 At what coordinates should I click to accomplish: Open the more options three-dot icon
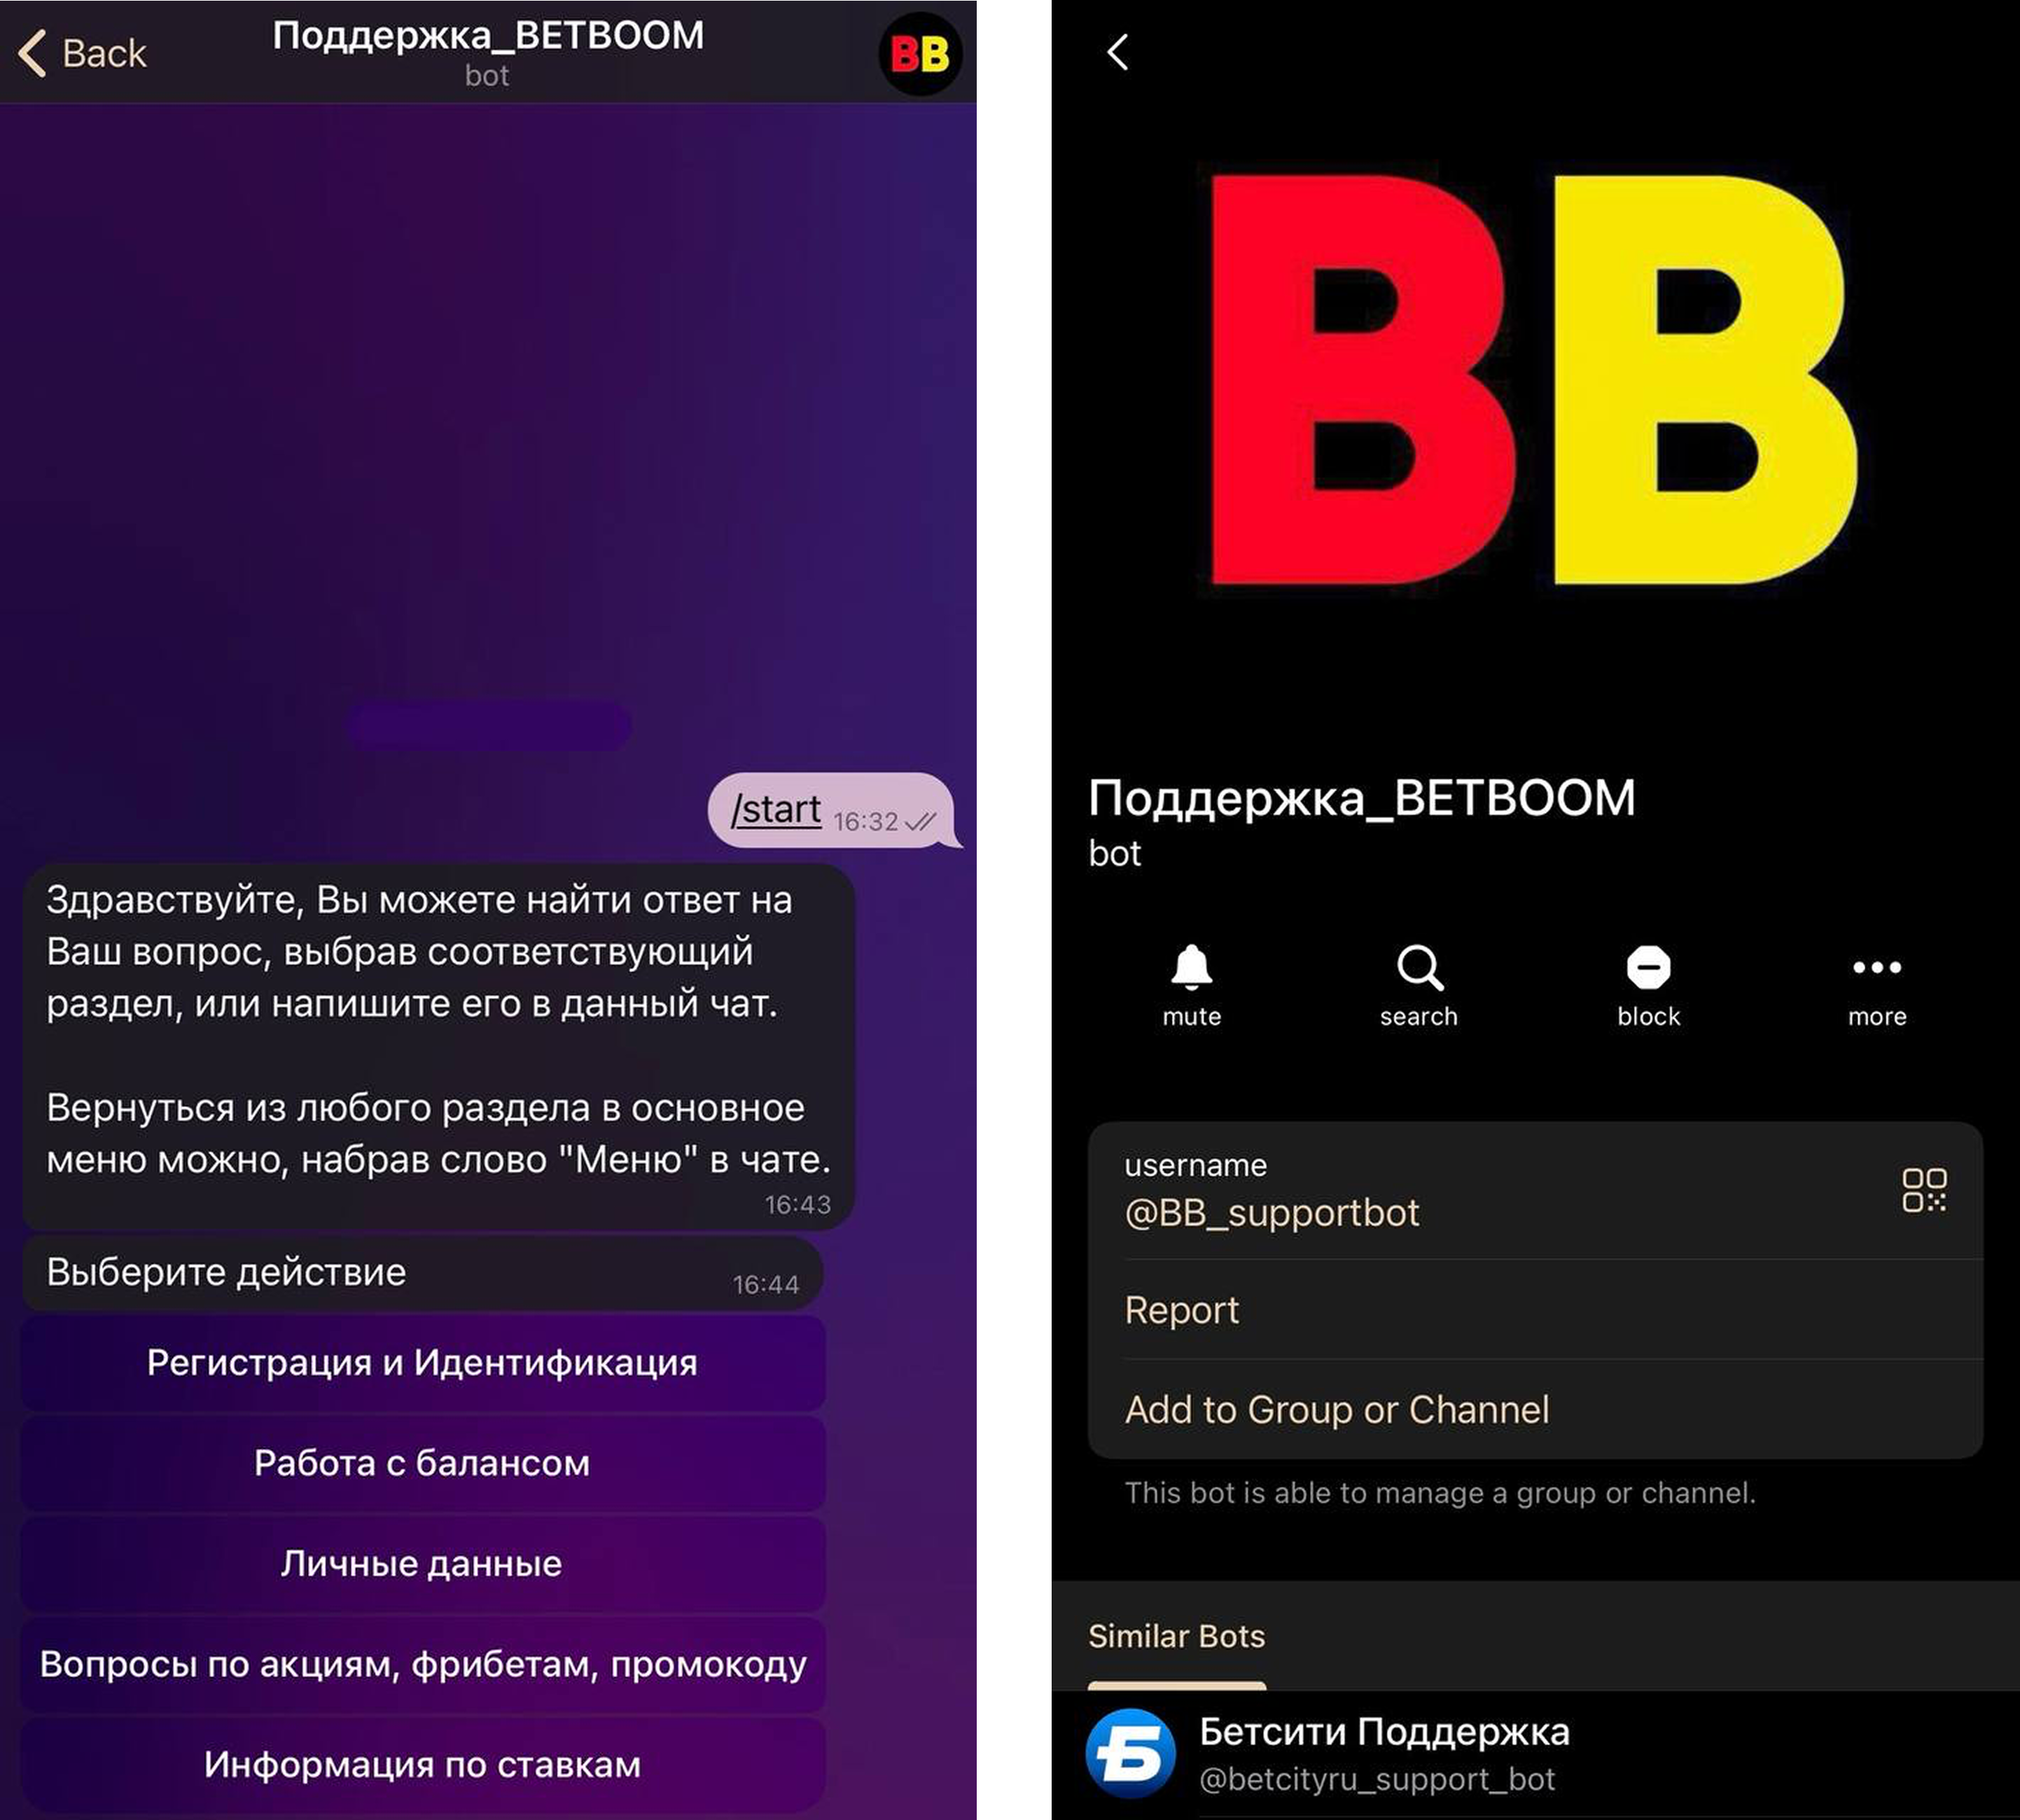[1877, 967]
